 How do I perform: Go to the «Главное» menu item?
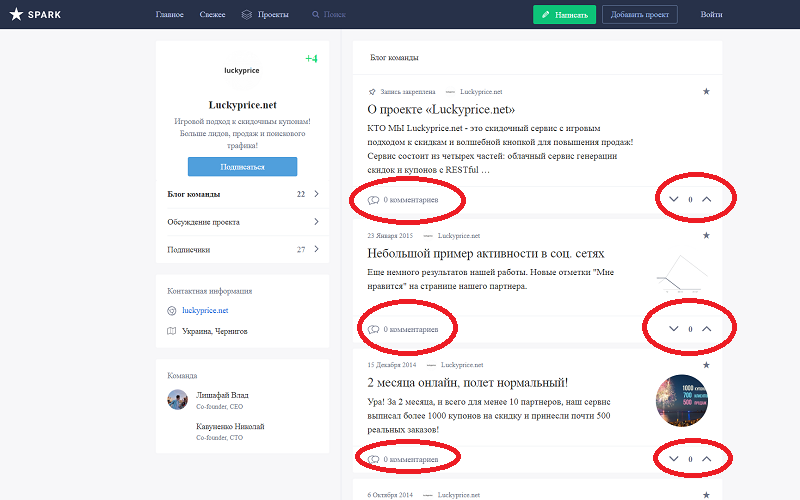(x=171, y=15)
